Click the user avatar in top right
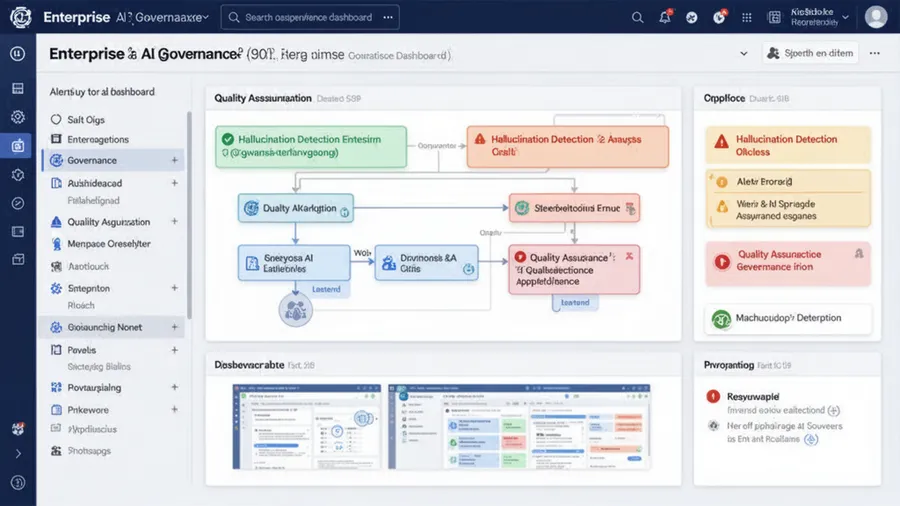The width and height of the screenshot is (900, 506). click(876, 17)
